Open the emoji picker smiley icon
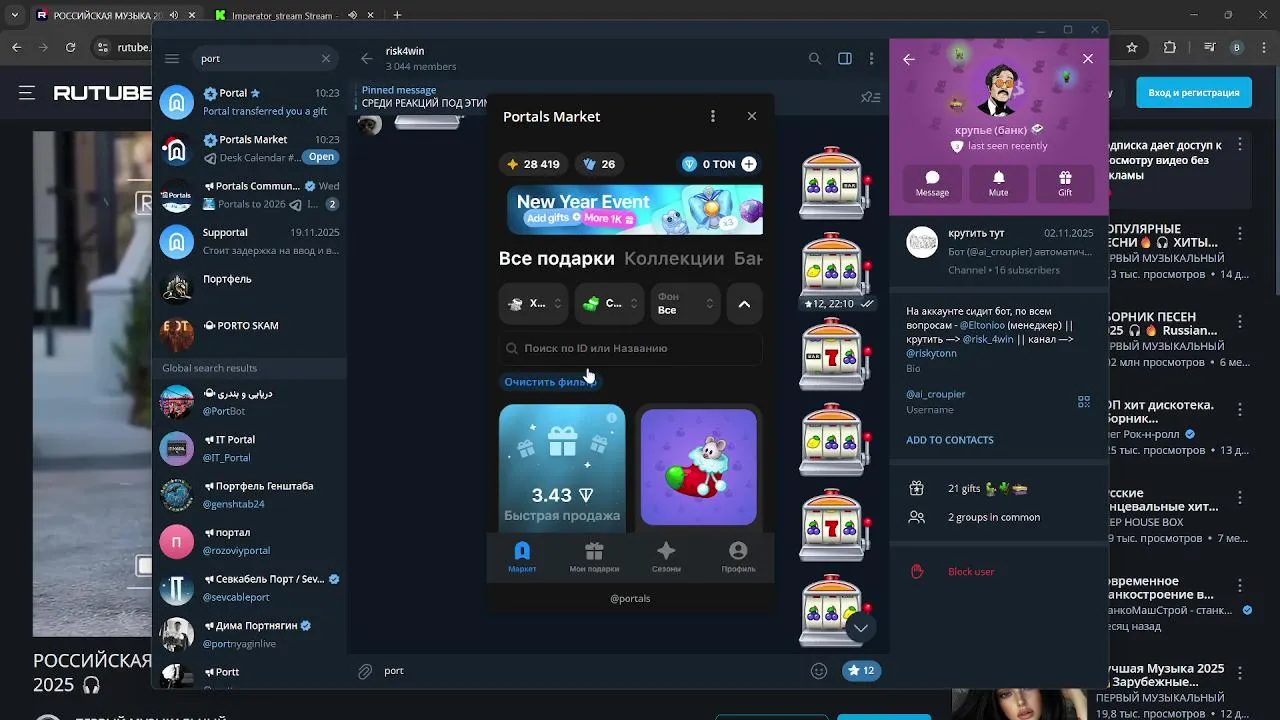Image resolution: width=1280 pixels, height=720 pixels. (819, 671)
